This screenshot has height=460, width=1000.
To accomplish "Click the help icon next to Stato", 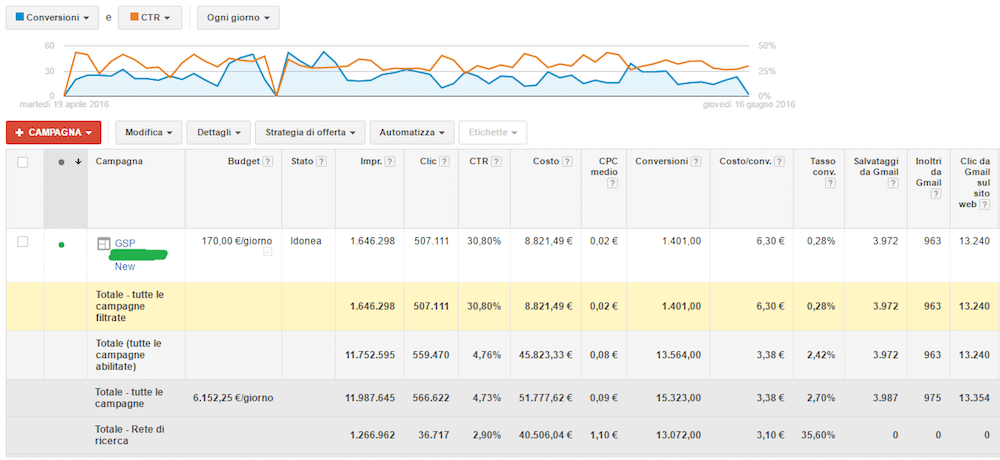I will [x=321, y=161].
